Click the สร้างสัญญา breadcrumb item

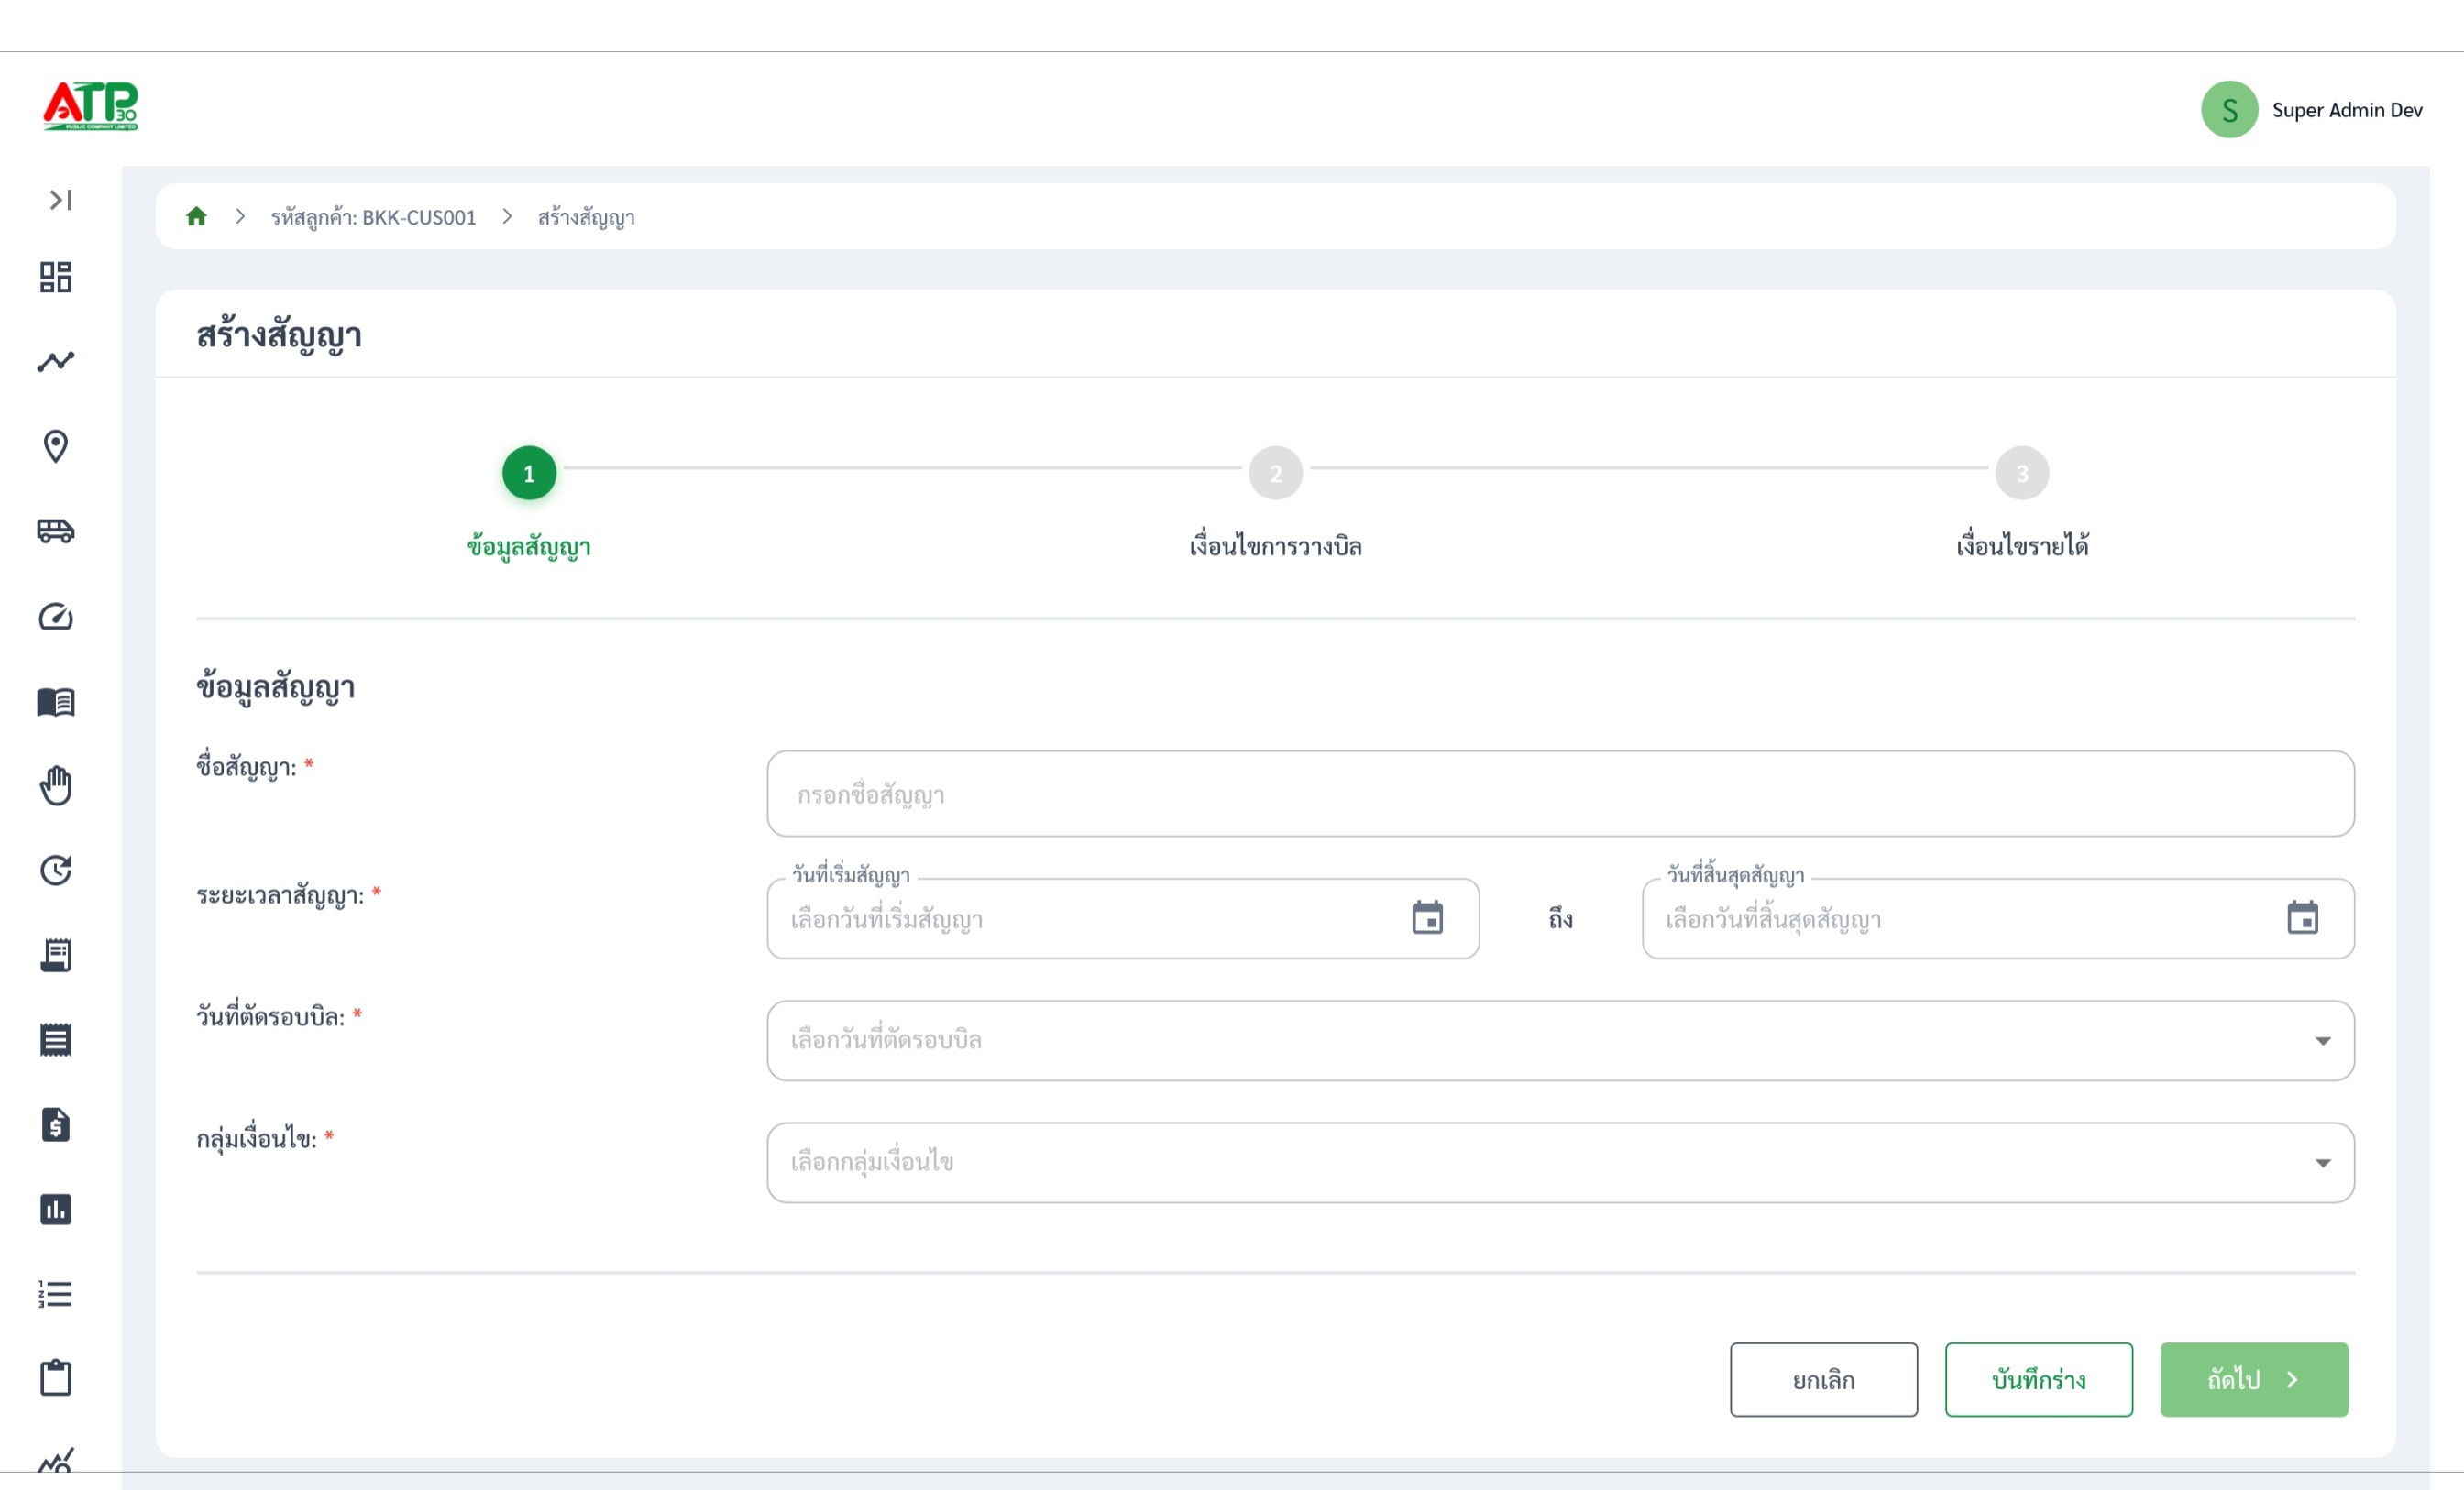(586, 217)
